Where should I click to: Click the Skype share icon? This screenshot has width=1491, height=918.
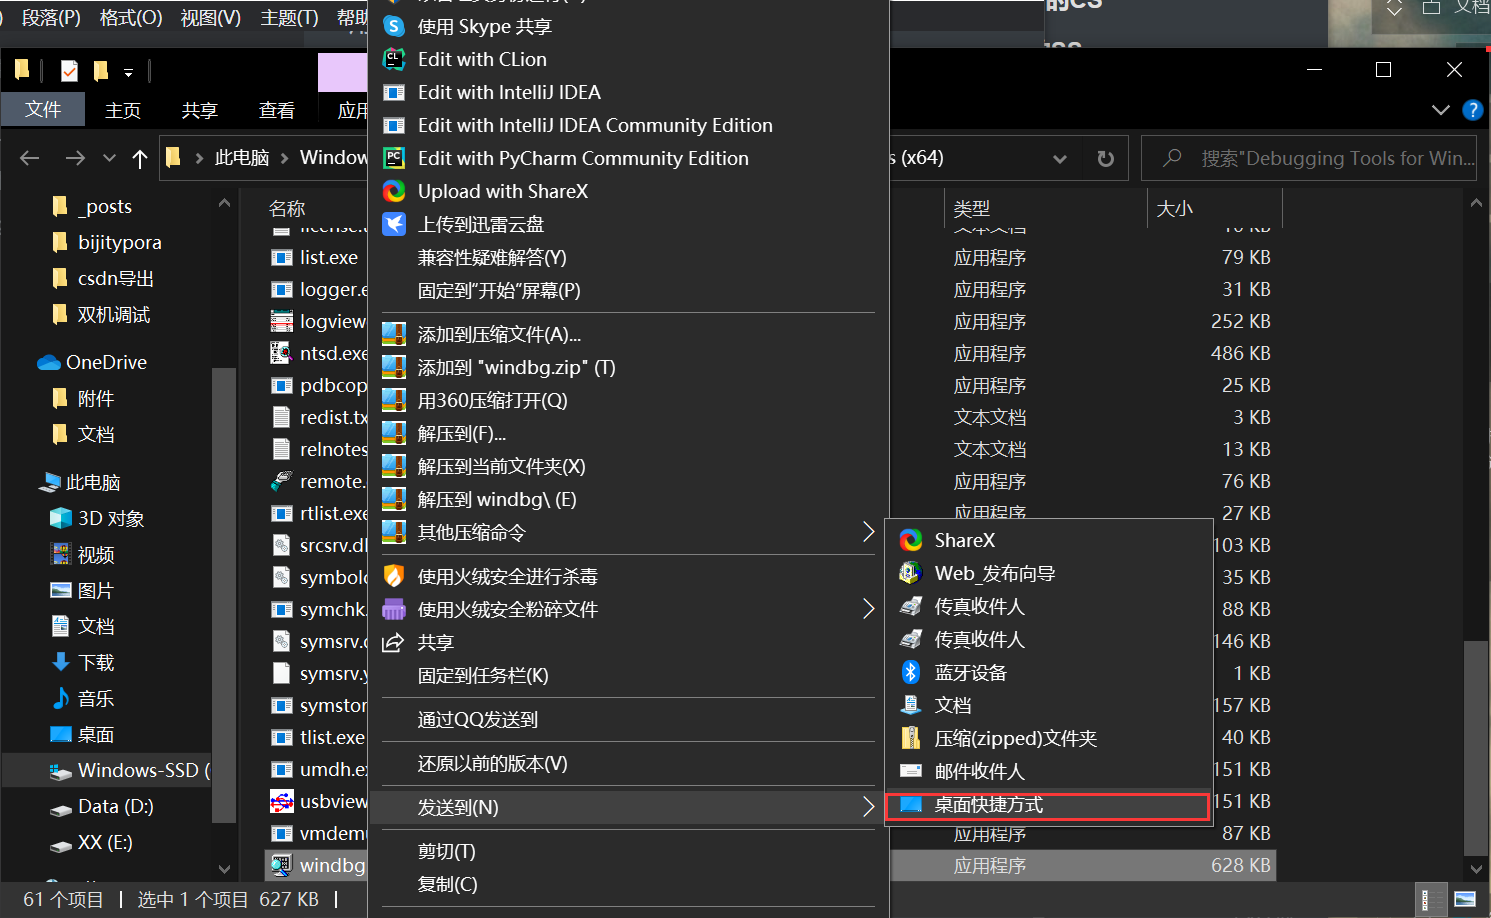[x=394, y=26]
